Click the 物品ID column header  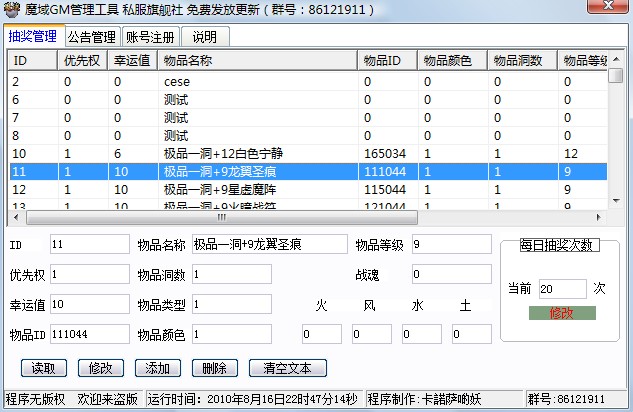tap(387, 60)
